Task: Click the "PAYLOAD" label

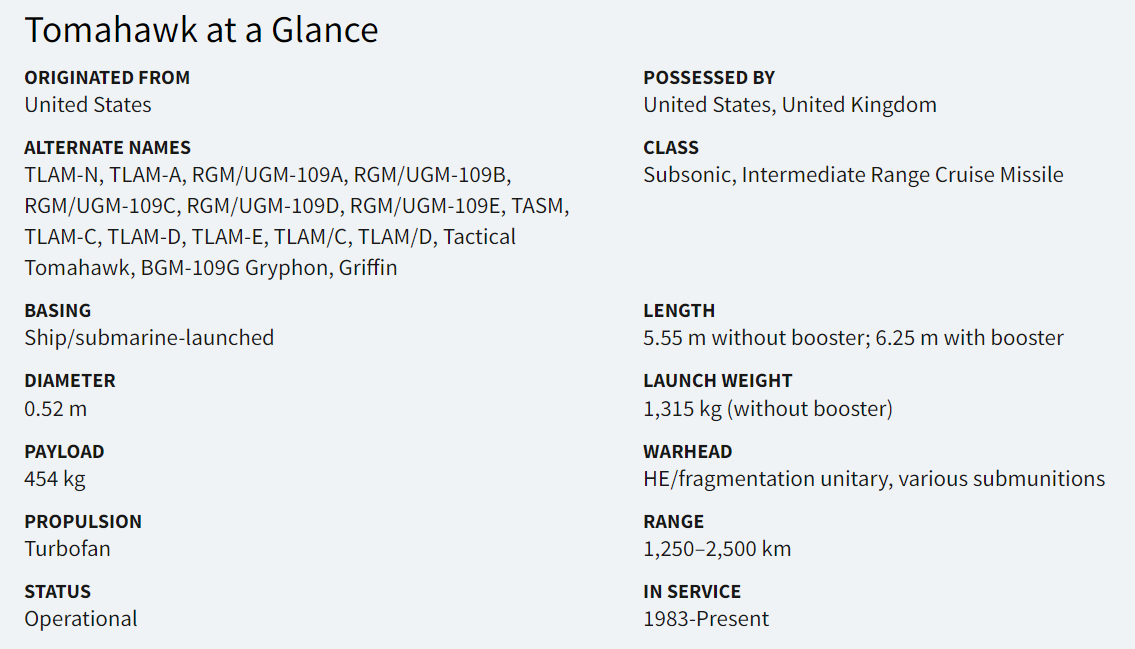Action: click(64, 451)
